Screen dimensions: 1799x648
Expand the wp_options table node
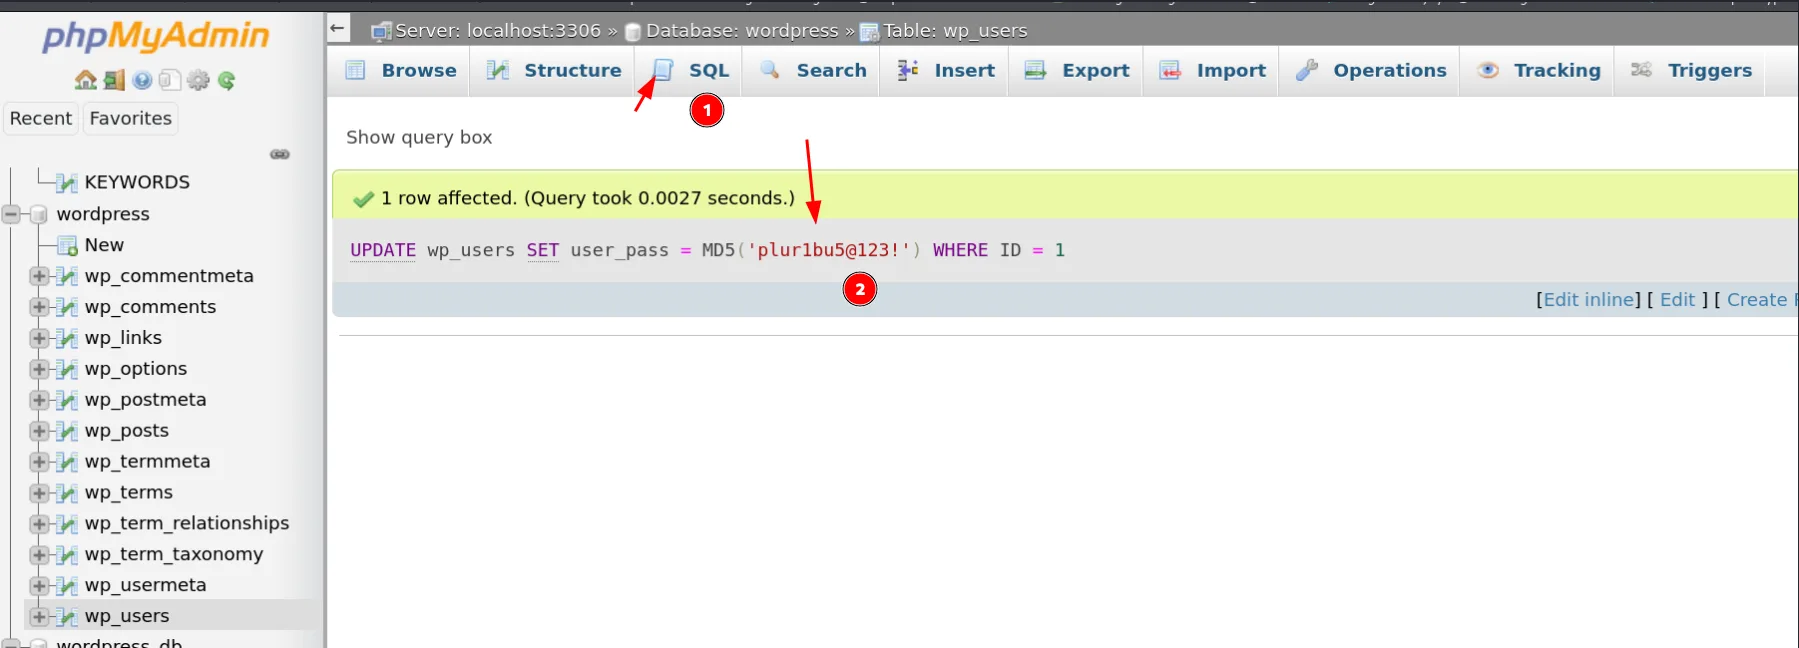(39, 369)
